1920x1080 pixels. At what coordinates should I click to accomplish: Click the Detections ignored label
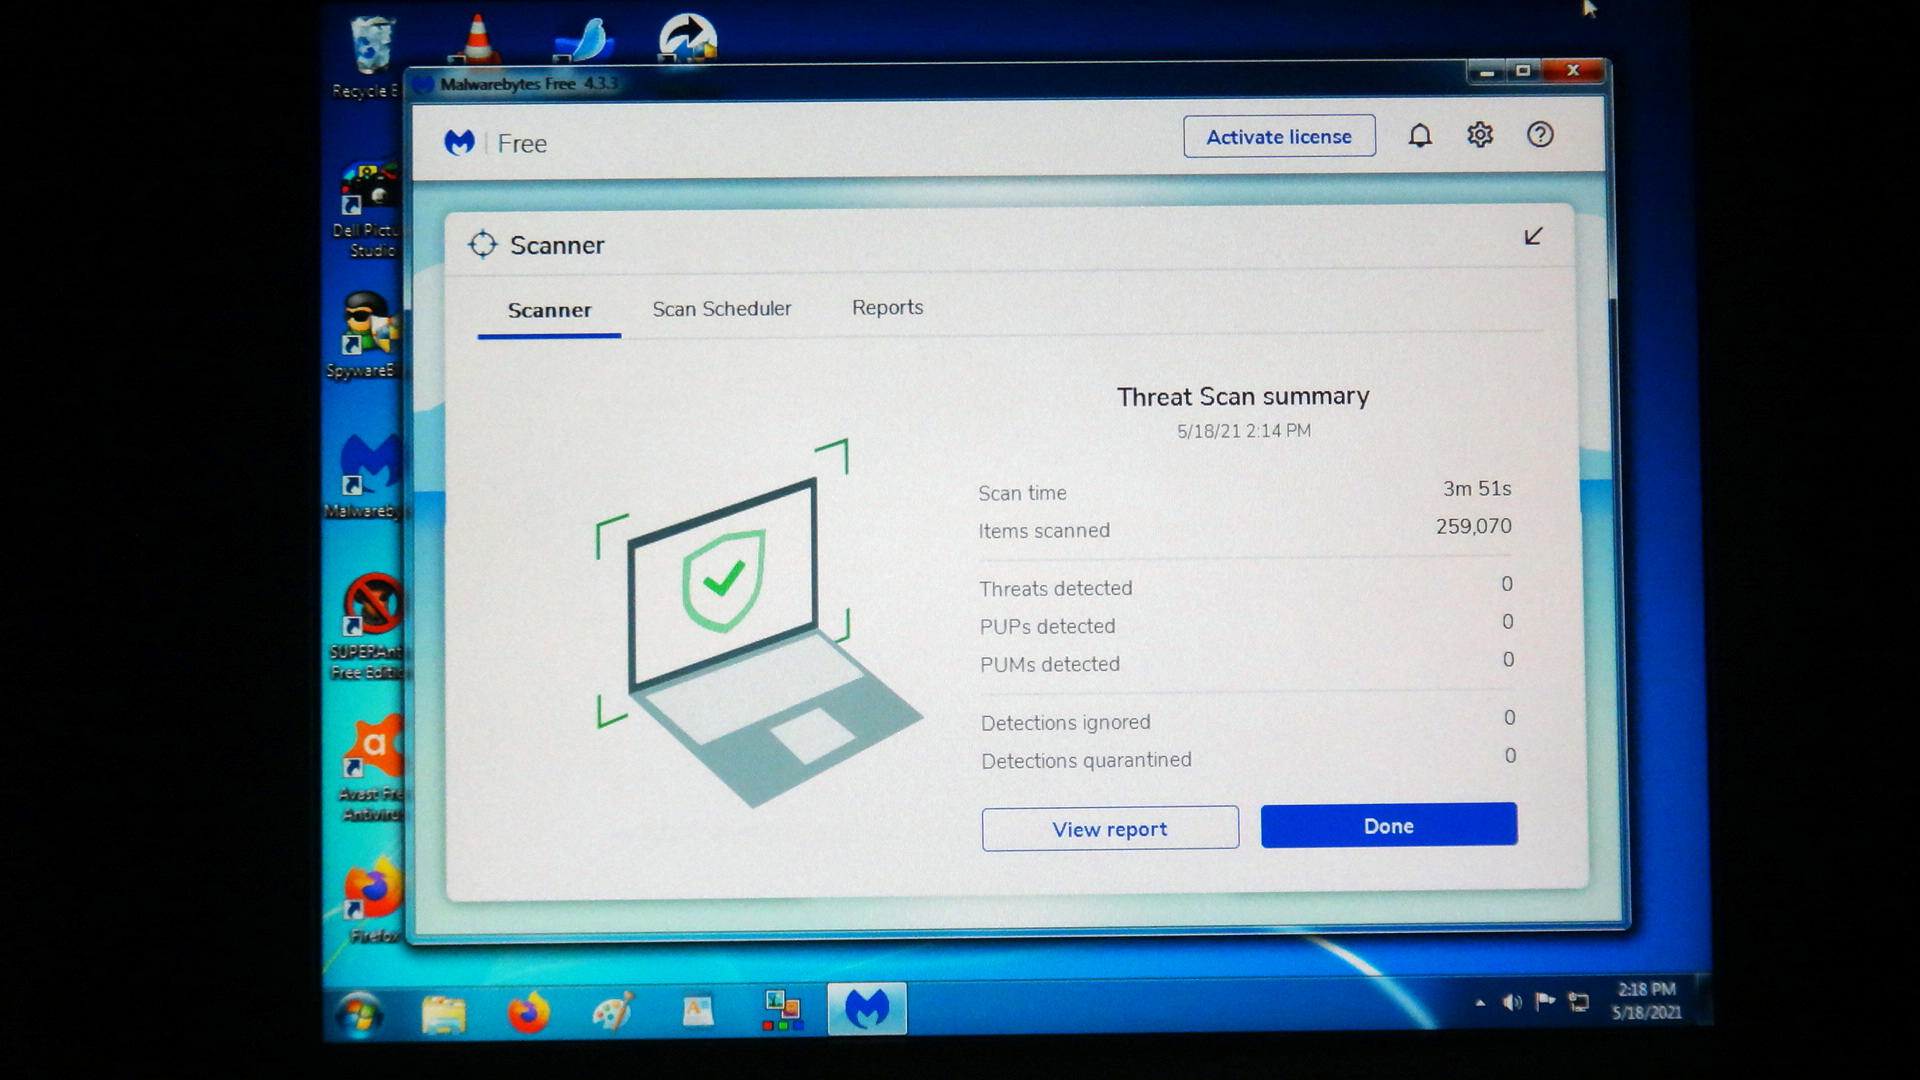pos(1066,722)
